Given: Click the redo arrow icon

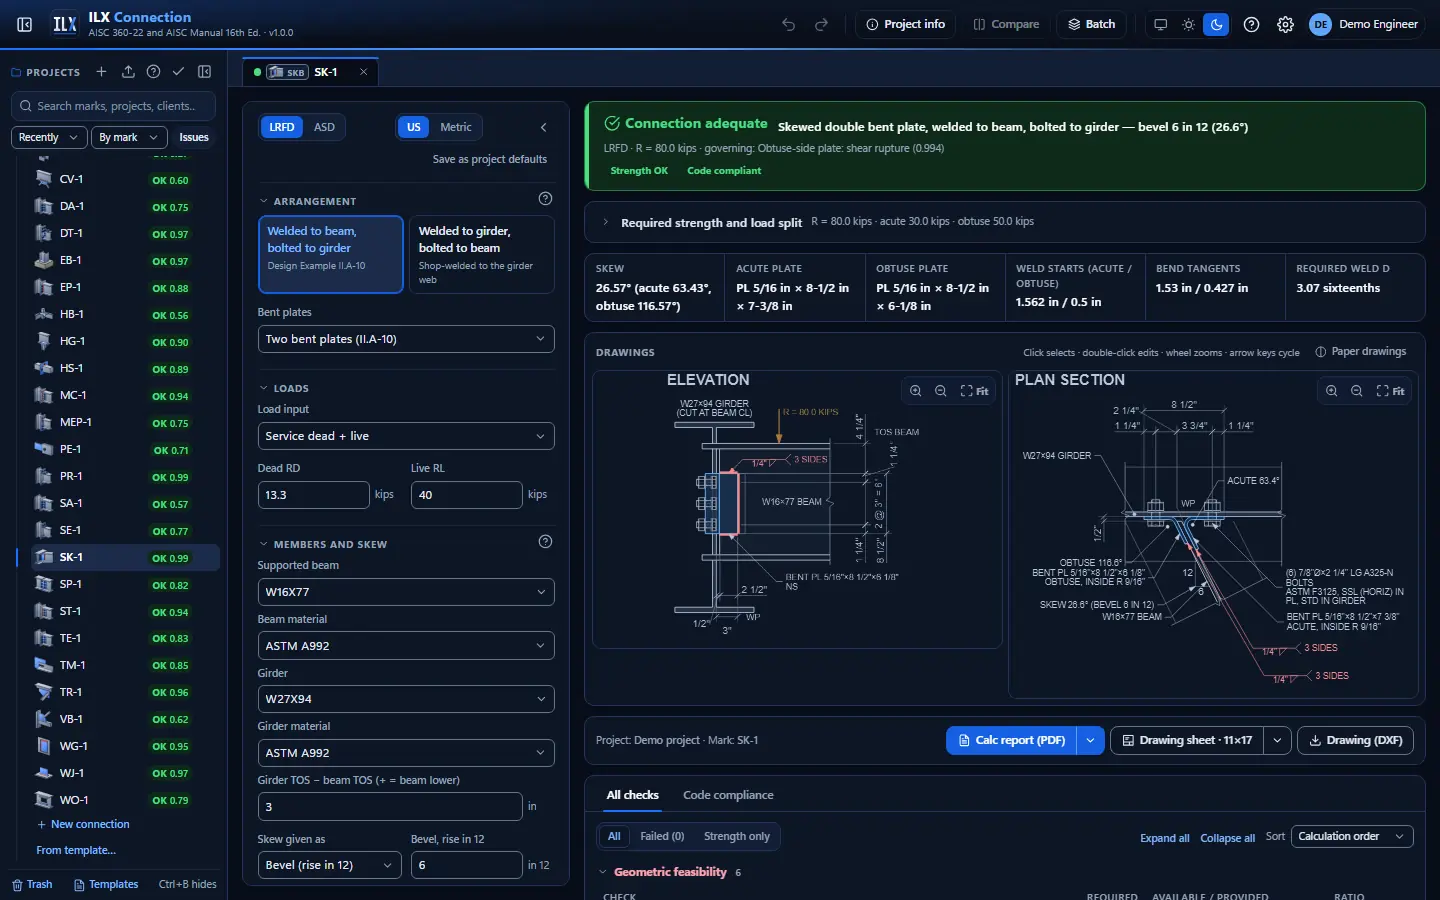Looking at the screenshot, I should point(822,24).
